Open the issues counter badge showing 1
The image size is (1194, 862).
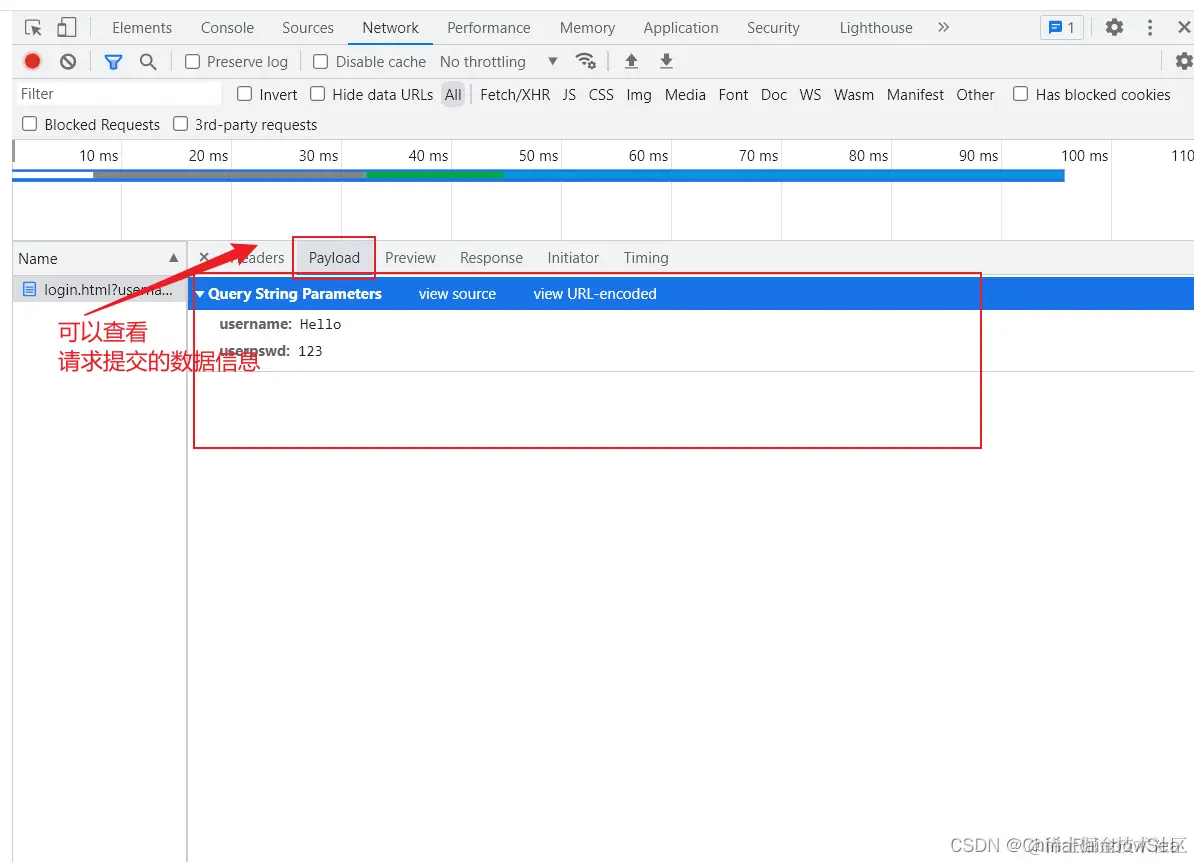coord(1062,27)
